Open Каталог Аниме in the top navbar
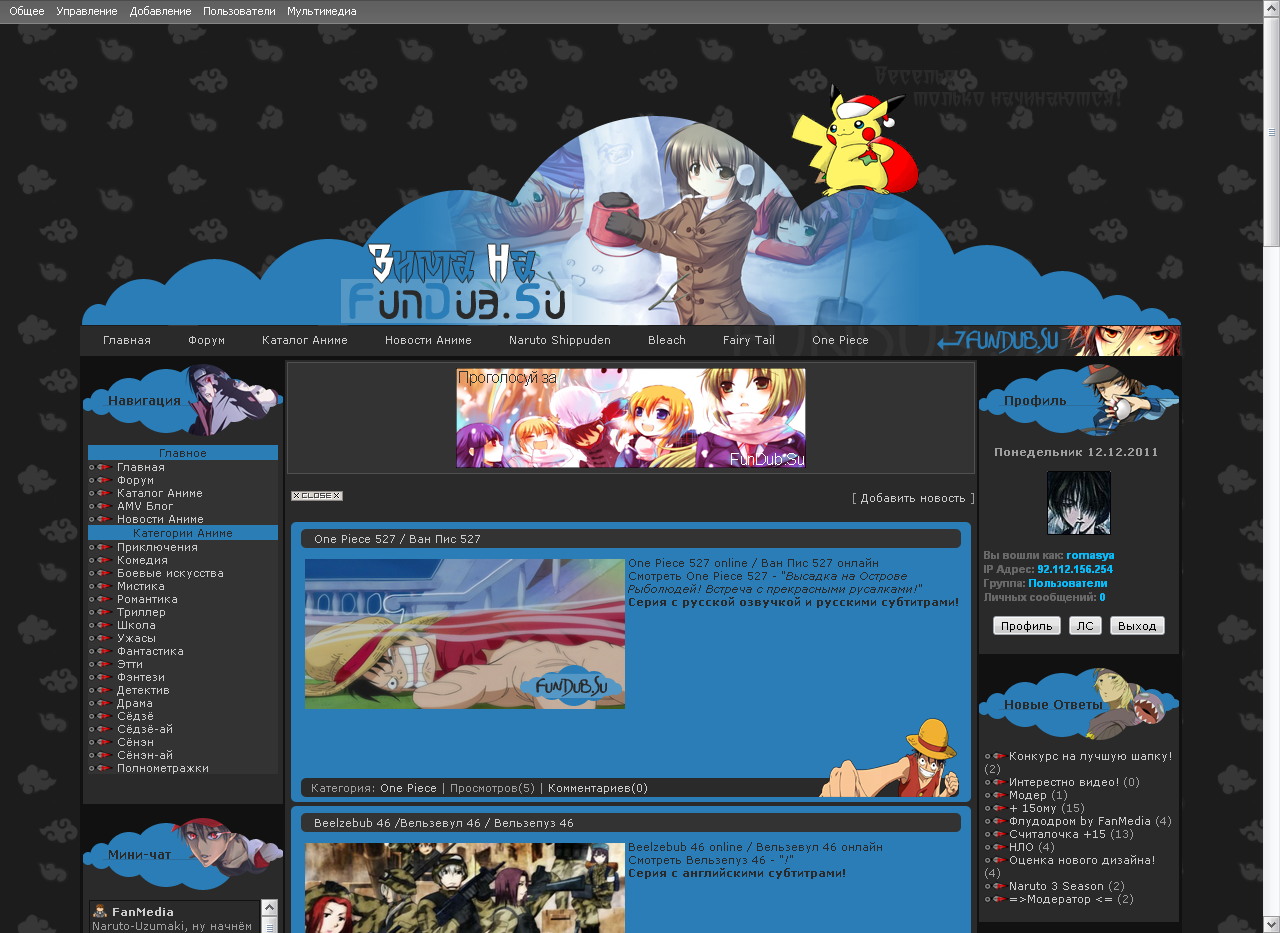The width and height of the screenshot is (1280, 933). click(305, 340)
